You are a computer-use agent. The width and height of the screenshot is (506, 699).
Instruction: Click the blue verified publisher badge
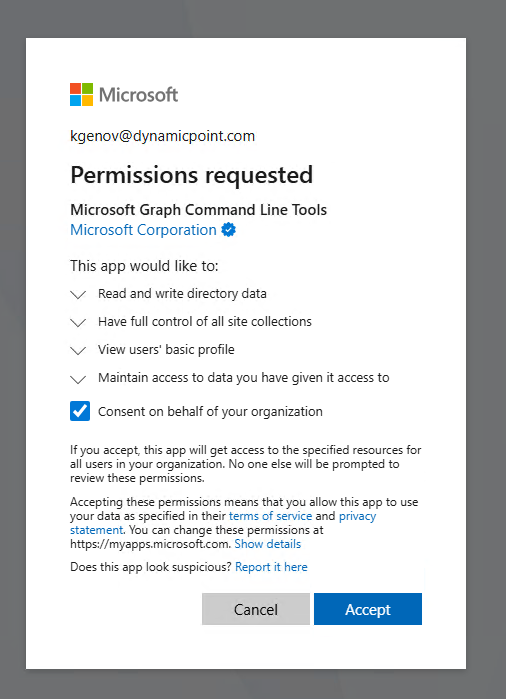tap(229, 230)
